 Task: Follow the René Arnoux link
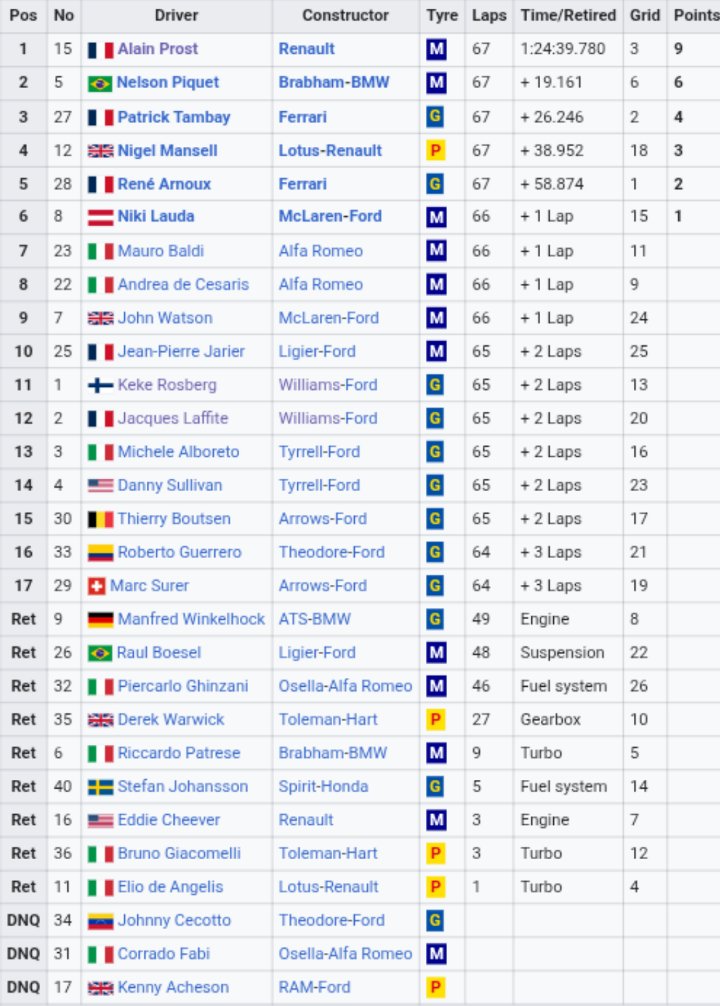[164, 184]
